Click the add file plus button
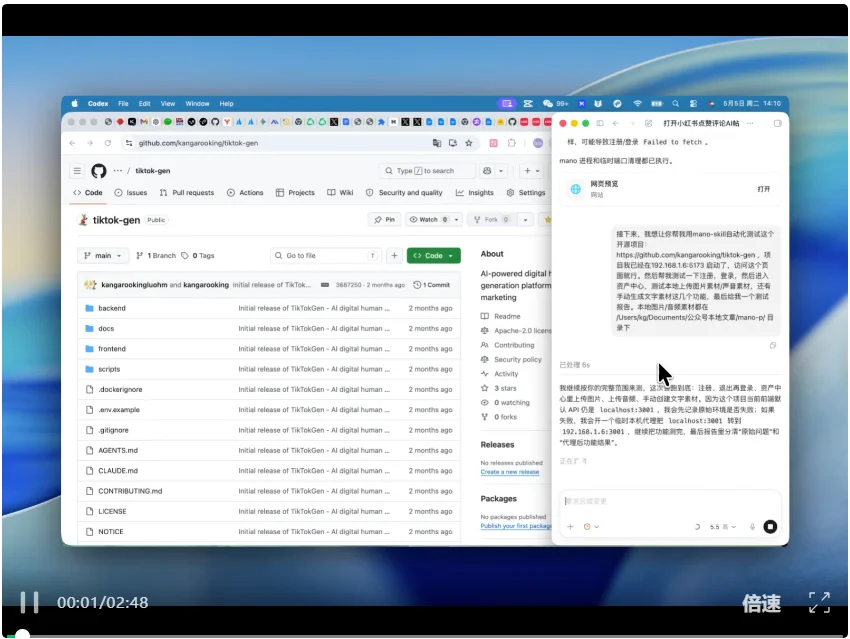The width and height of the screenshot is (850, 639). (x=394, y=255)
